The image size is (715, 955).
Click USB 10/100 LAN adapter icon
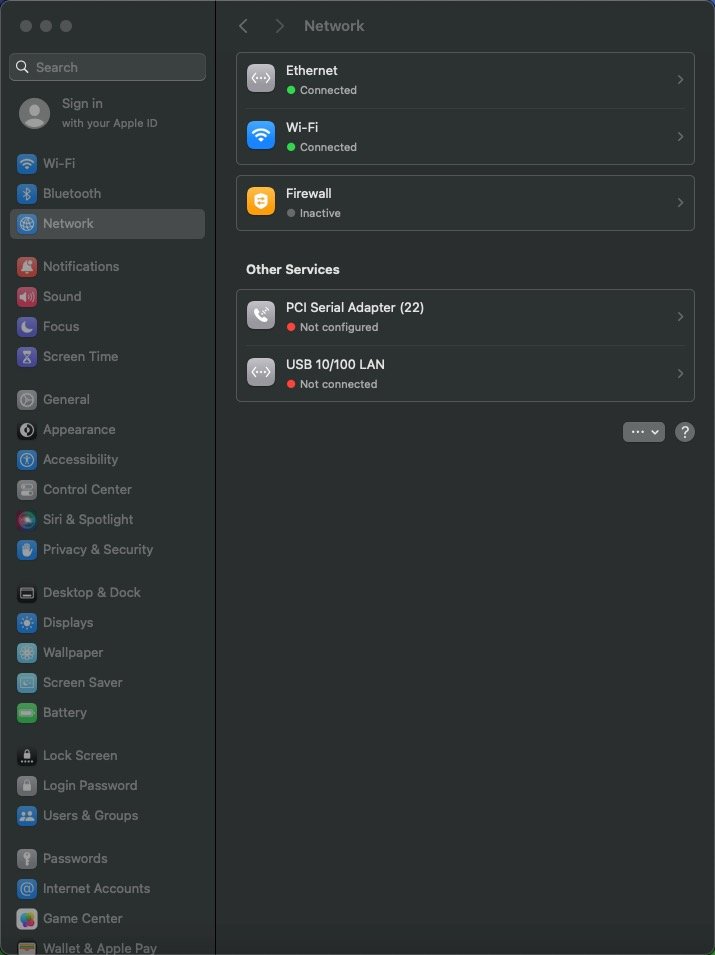[x=261, y=372]
